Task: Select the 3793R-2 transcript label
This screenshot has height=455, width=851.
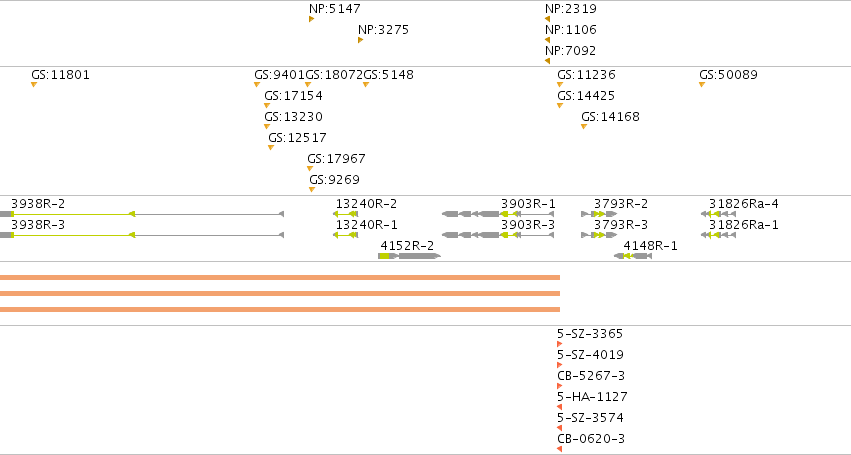Action: [x=621, y=204]
